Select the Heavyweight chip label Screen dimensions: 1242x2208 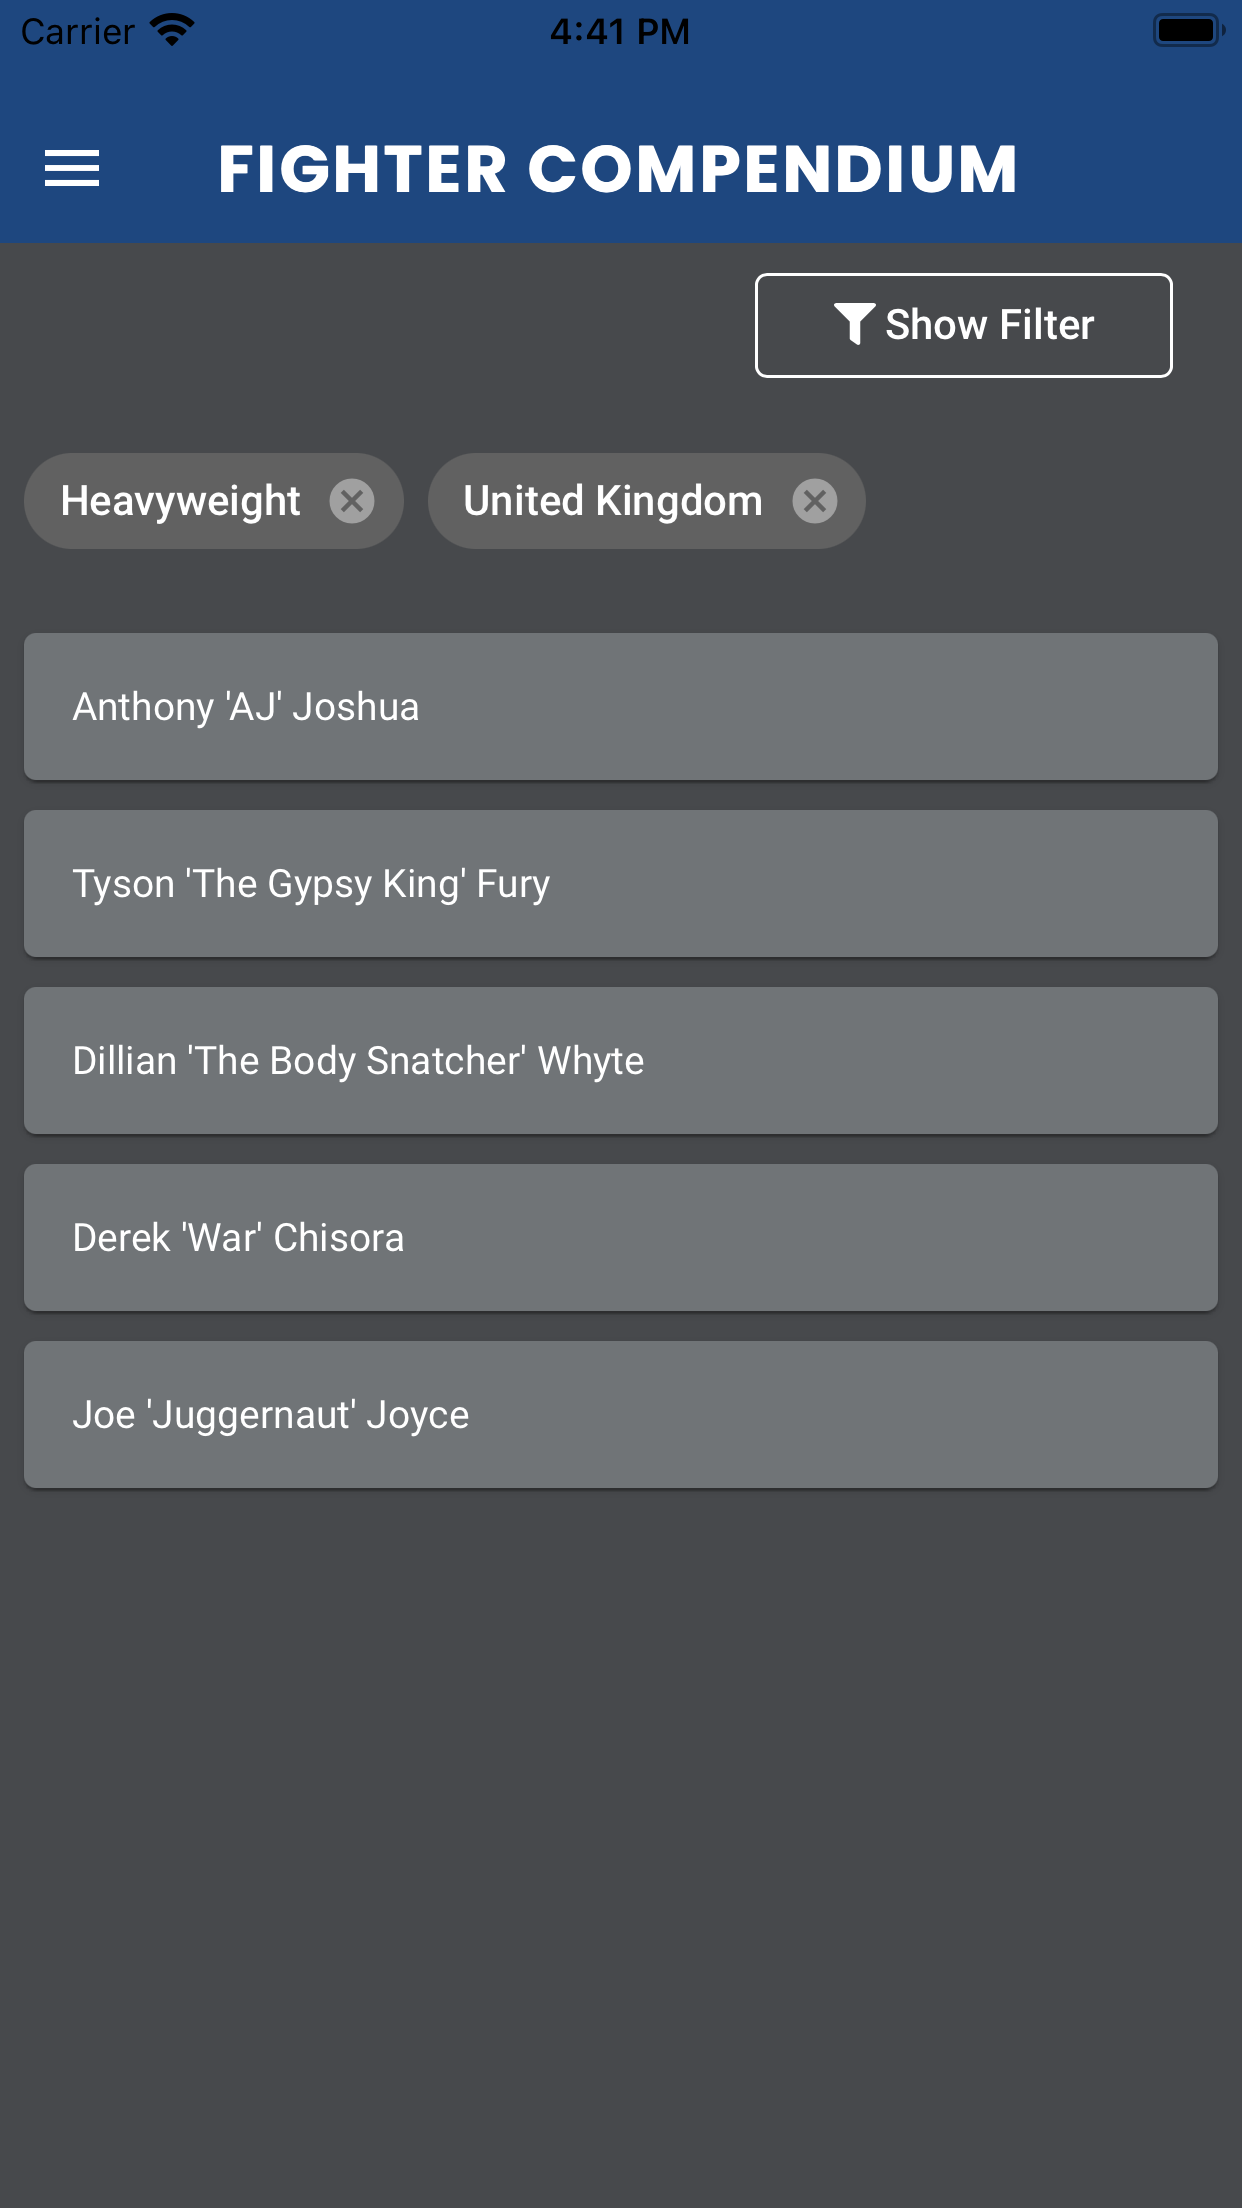point(181,501)
